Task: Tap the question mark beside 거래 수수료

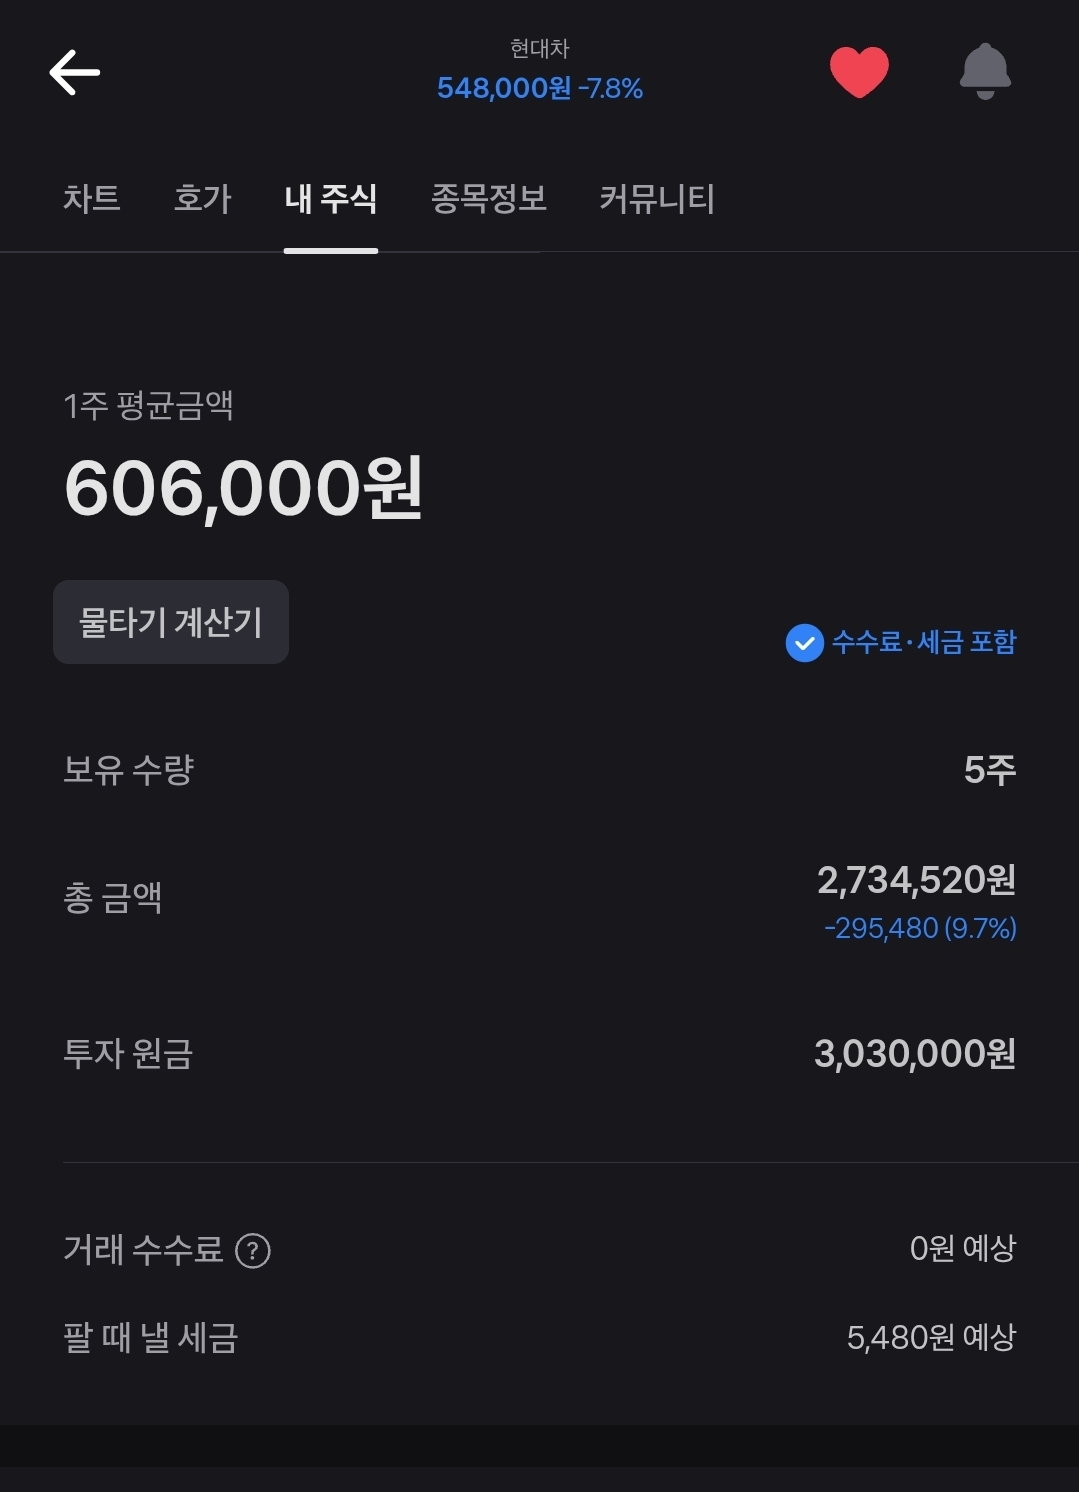Action: click(253, 1250)
